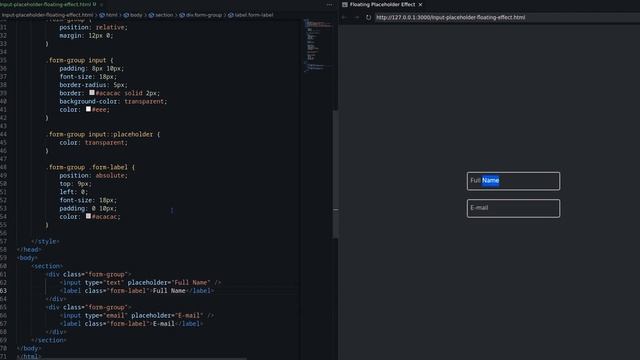Viewport: 640px width, 360px height.
Task: Open color picker for label color #acacac
Action: click(x=88, y=216)
